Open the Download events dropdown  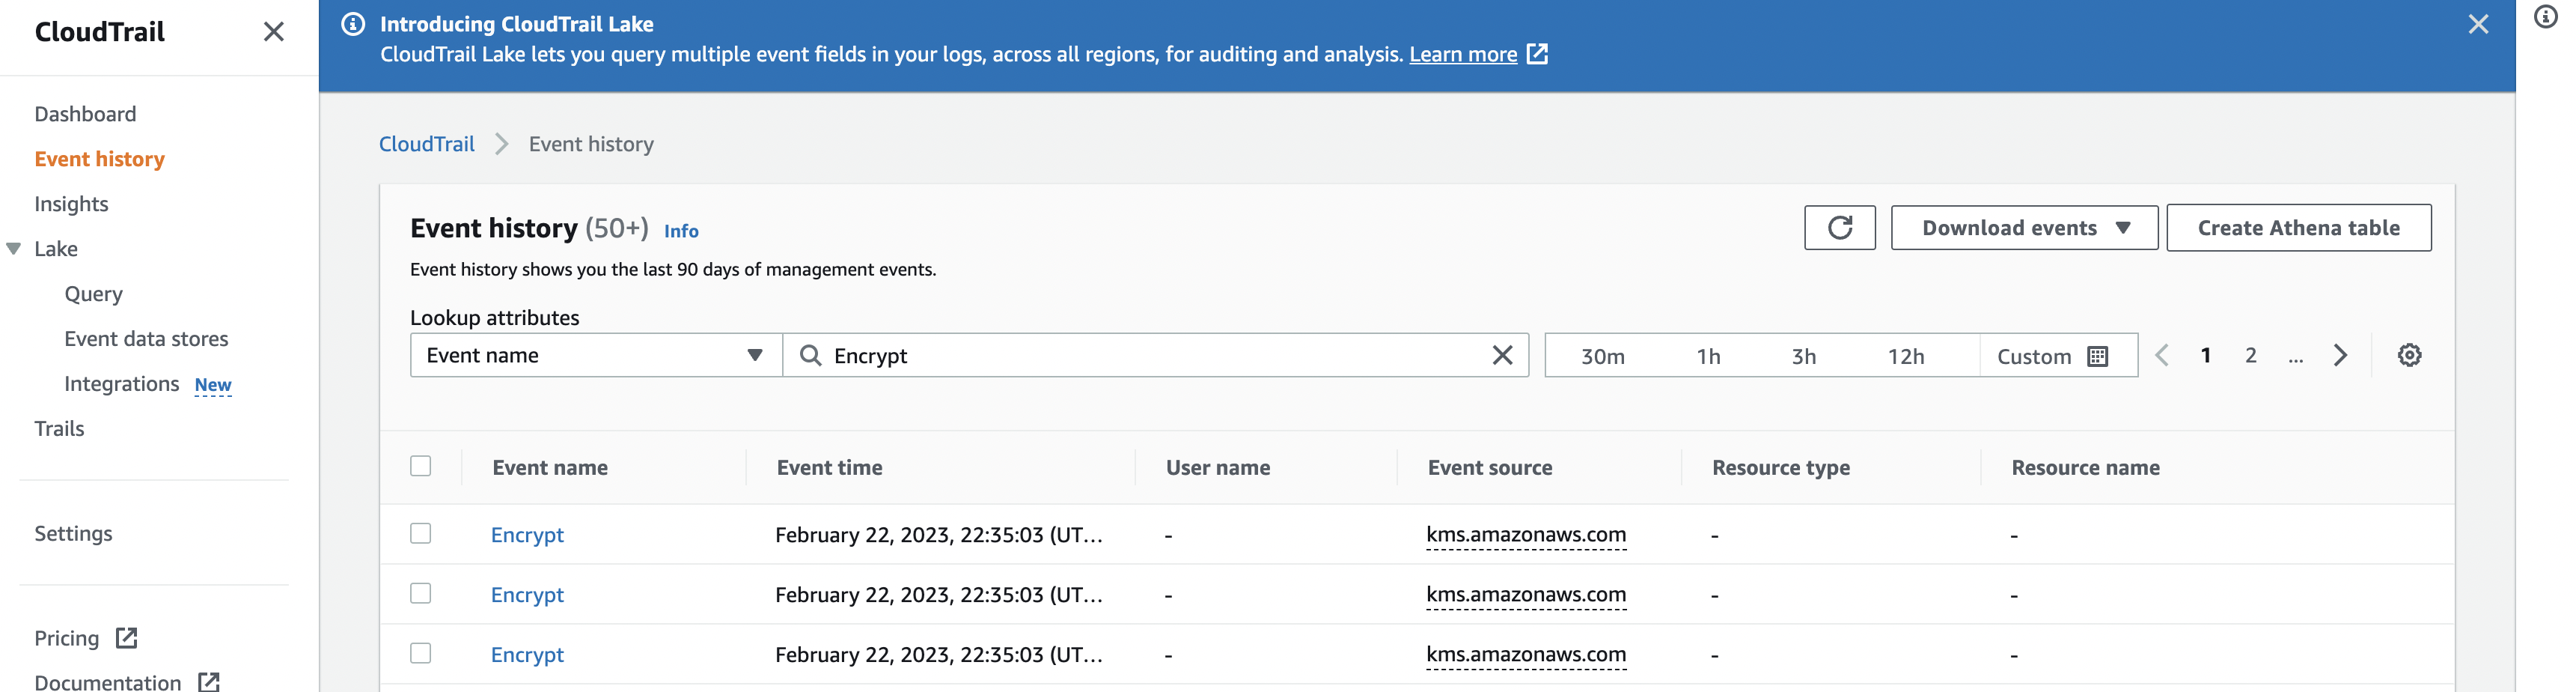coord(2023,227)
